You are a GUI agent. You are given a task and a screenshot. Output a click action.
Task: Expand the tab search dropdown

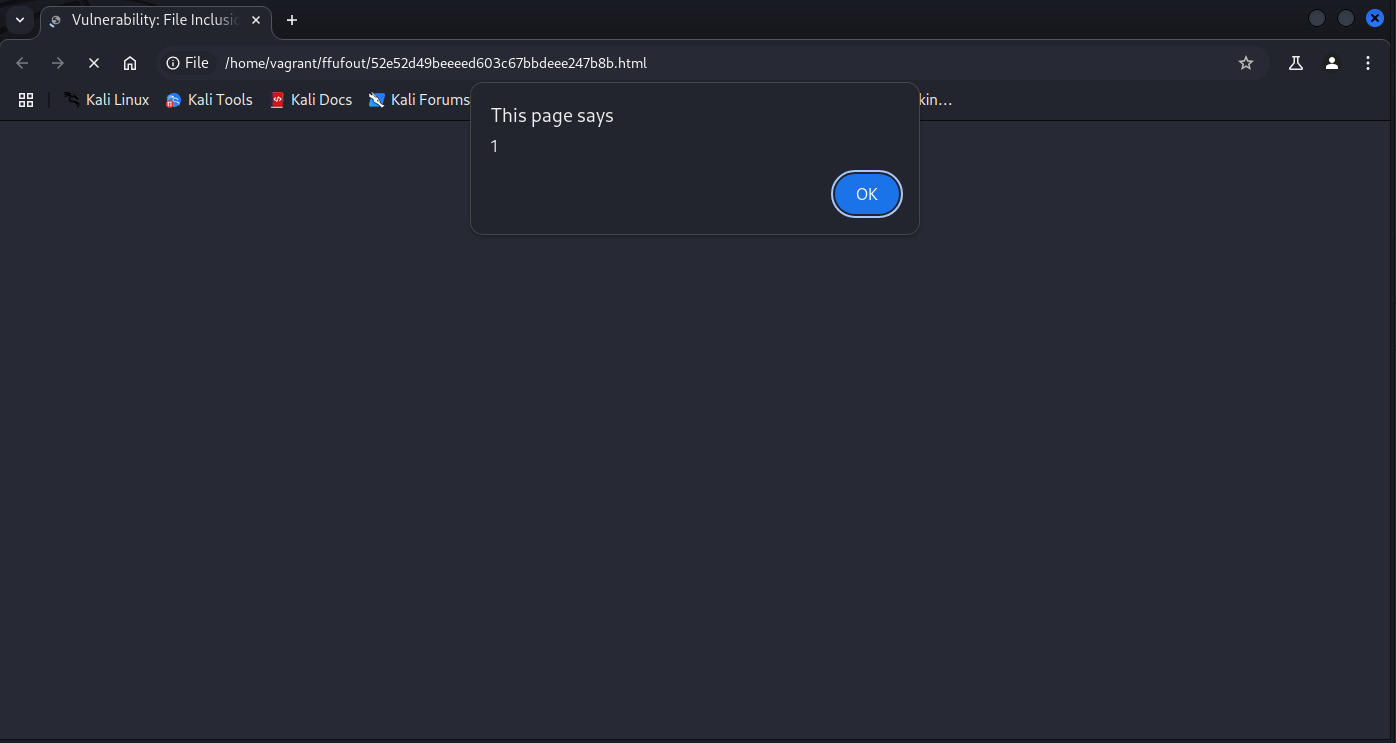(19, 20)
